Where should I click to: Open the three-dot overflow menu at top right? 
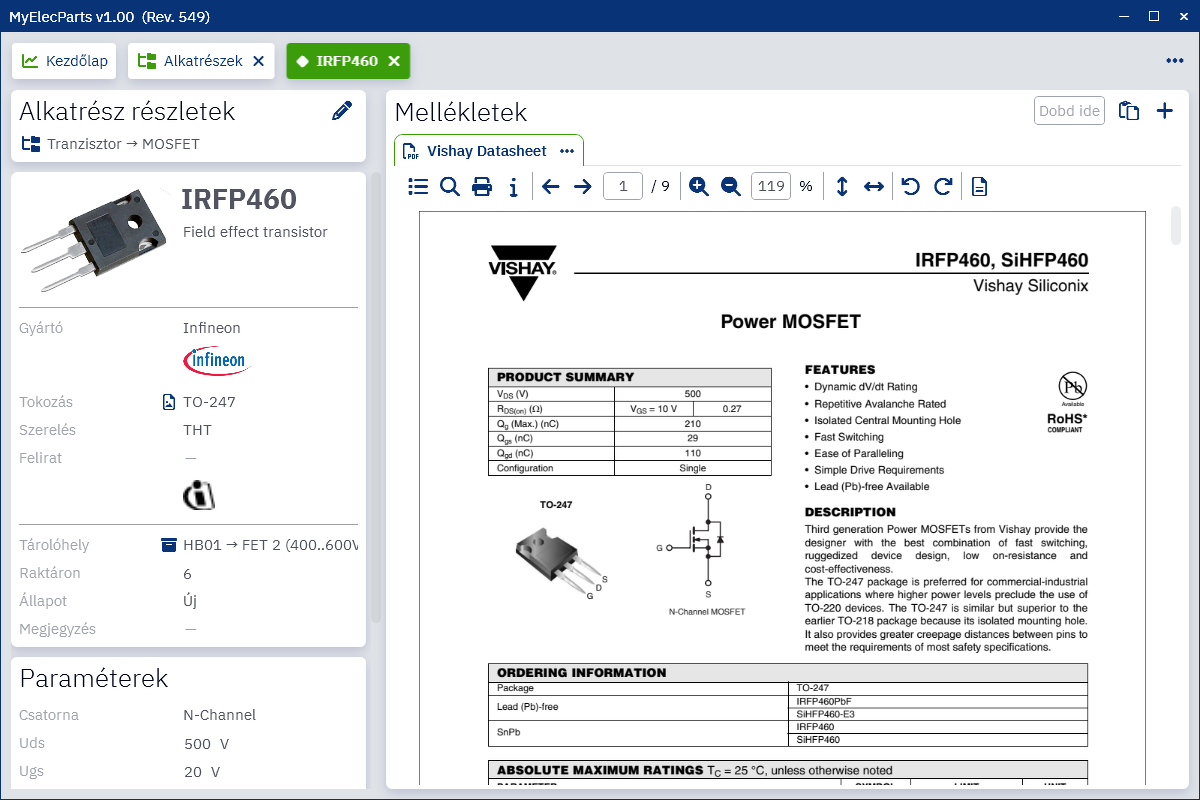(x=1174, y=61)
